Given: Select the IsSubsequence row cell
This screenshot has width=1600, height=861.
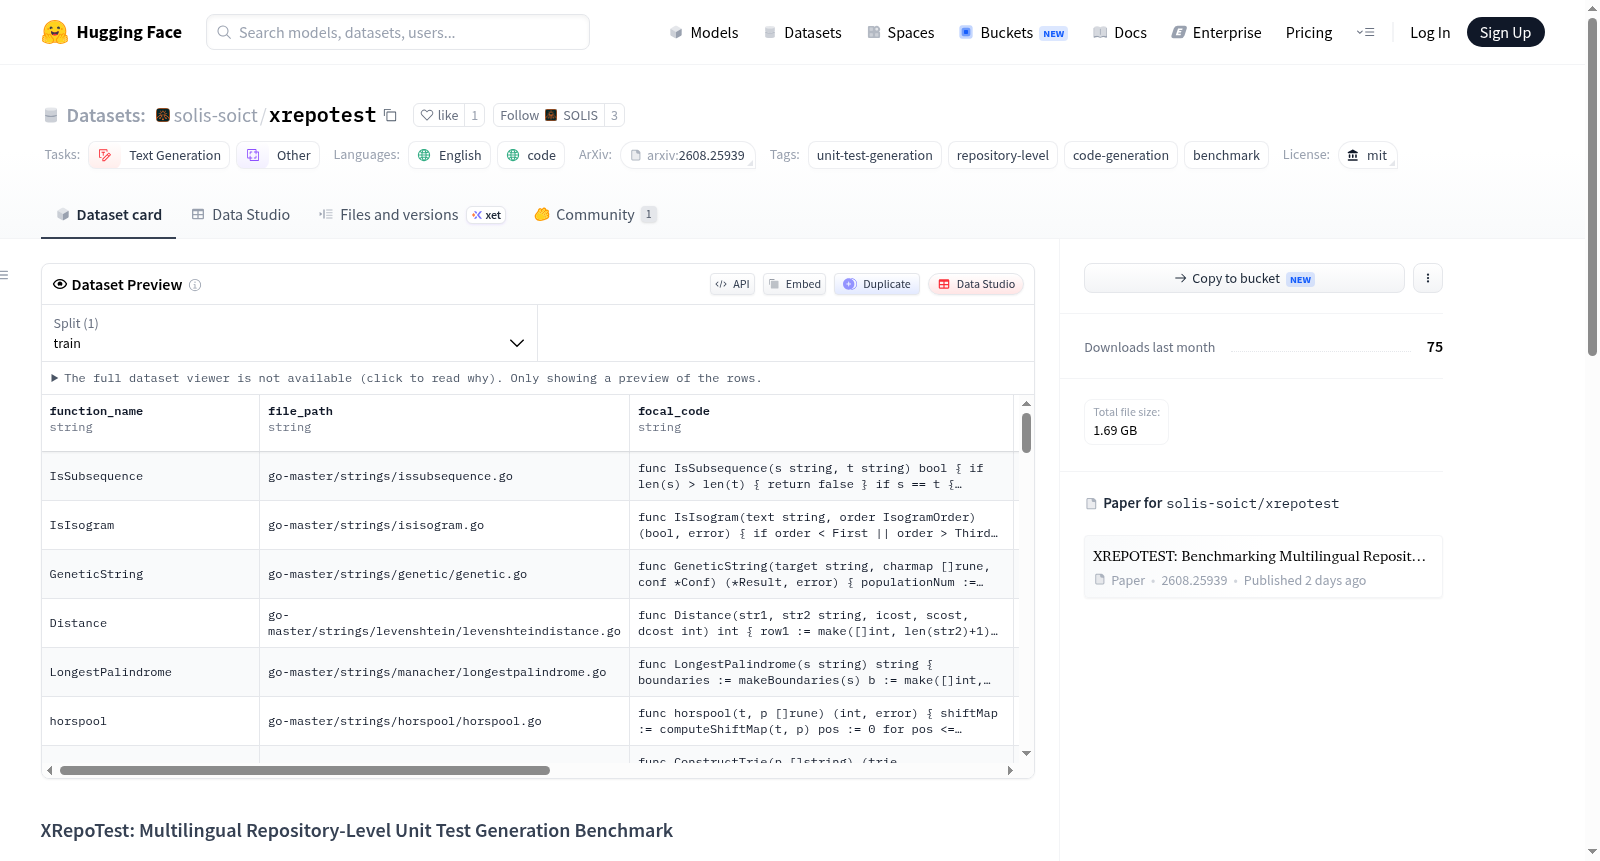Looking at the screenshot, I should 150,476.
